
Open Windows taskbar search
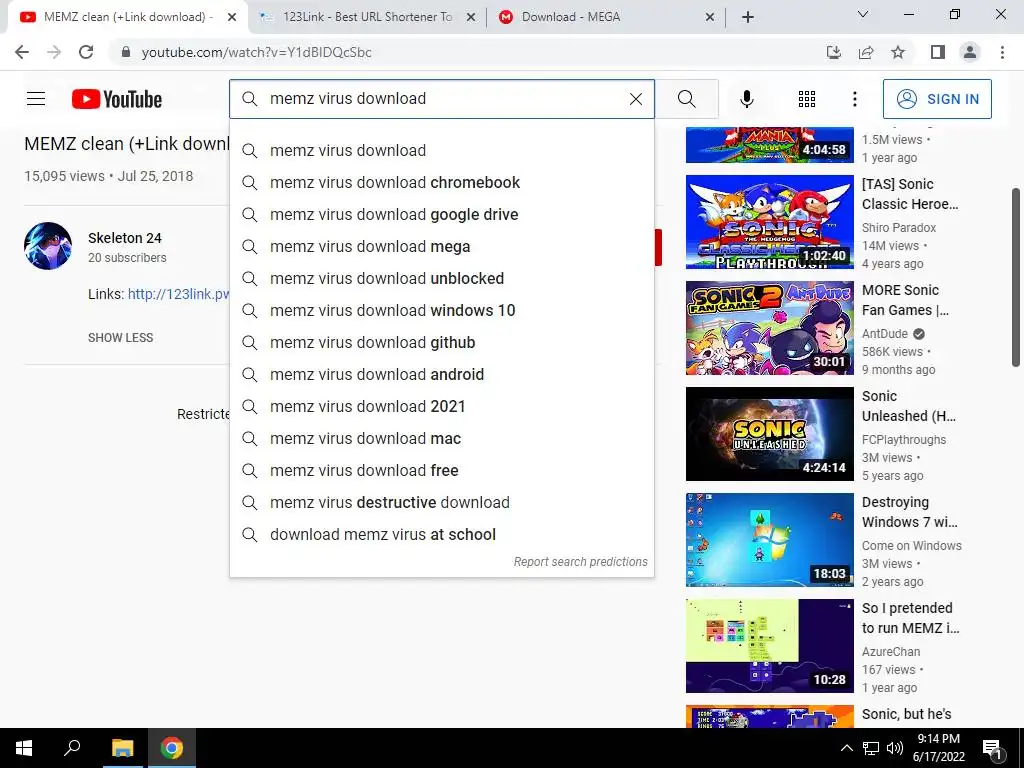(72, 748)
